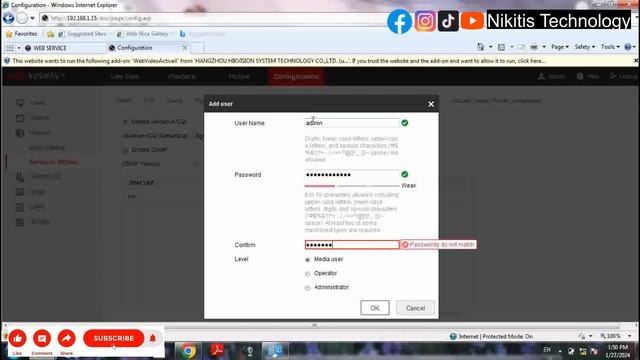Screen dimensions: 640x360
Task: Open a new blank browser tab
Action: [197, 48]
